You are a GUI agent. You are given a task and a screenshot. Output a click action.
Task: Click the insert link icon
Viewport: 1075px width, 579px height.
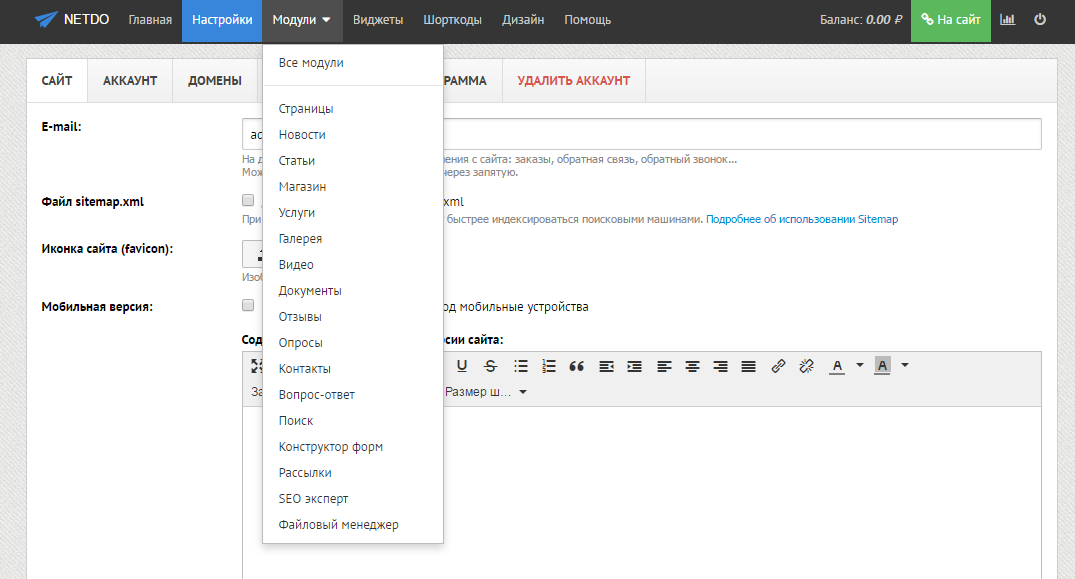[x=778, y=366]
